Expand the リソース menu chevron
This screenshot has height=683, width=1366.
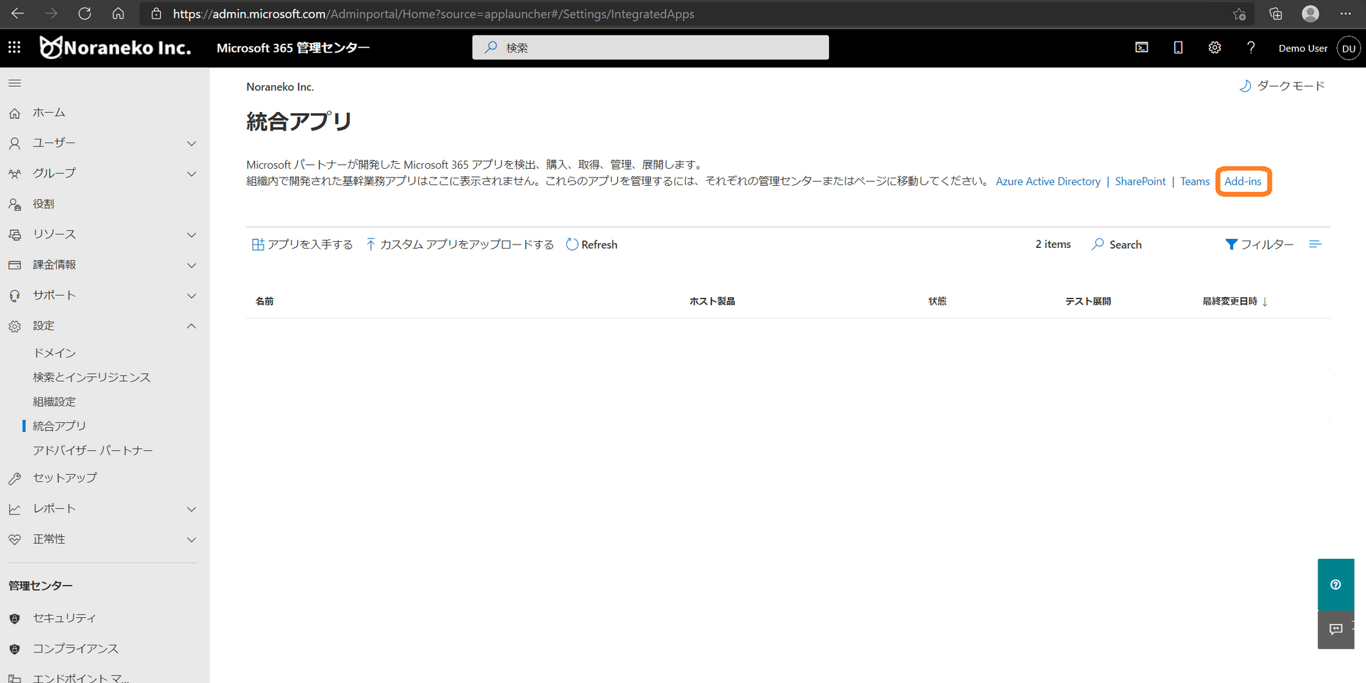(191, 235)
